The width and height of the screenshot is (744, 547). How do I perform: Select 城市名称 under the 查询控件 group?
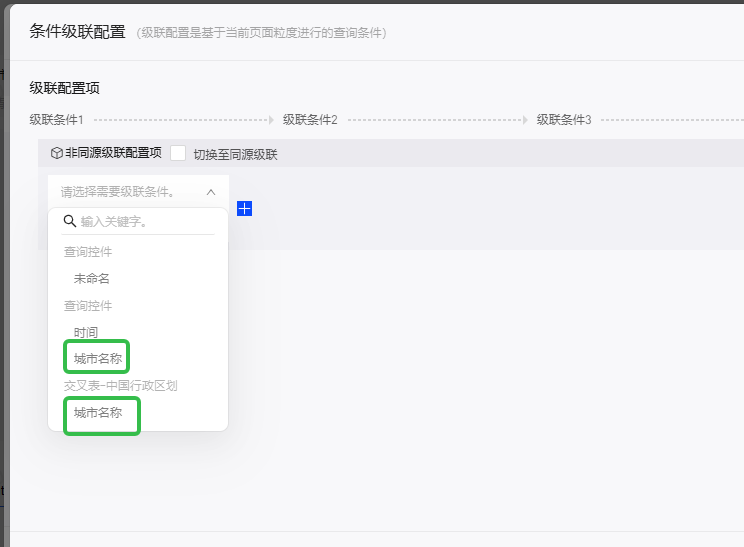click(x=97, y=358)
